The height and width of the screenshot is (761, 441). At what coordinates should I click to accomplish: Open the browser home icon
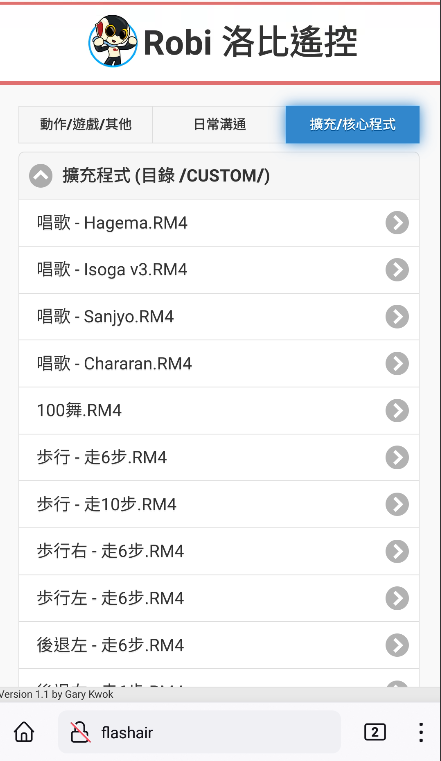(x=24, y=732)
